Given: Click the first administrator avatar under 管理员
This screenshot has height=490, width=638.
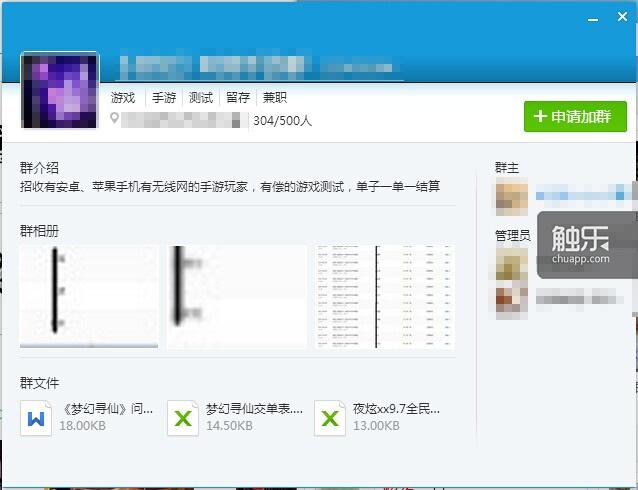Looking at the screenshot, I should tap(511, 264).
